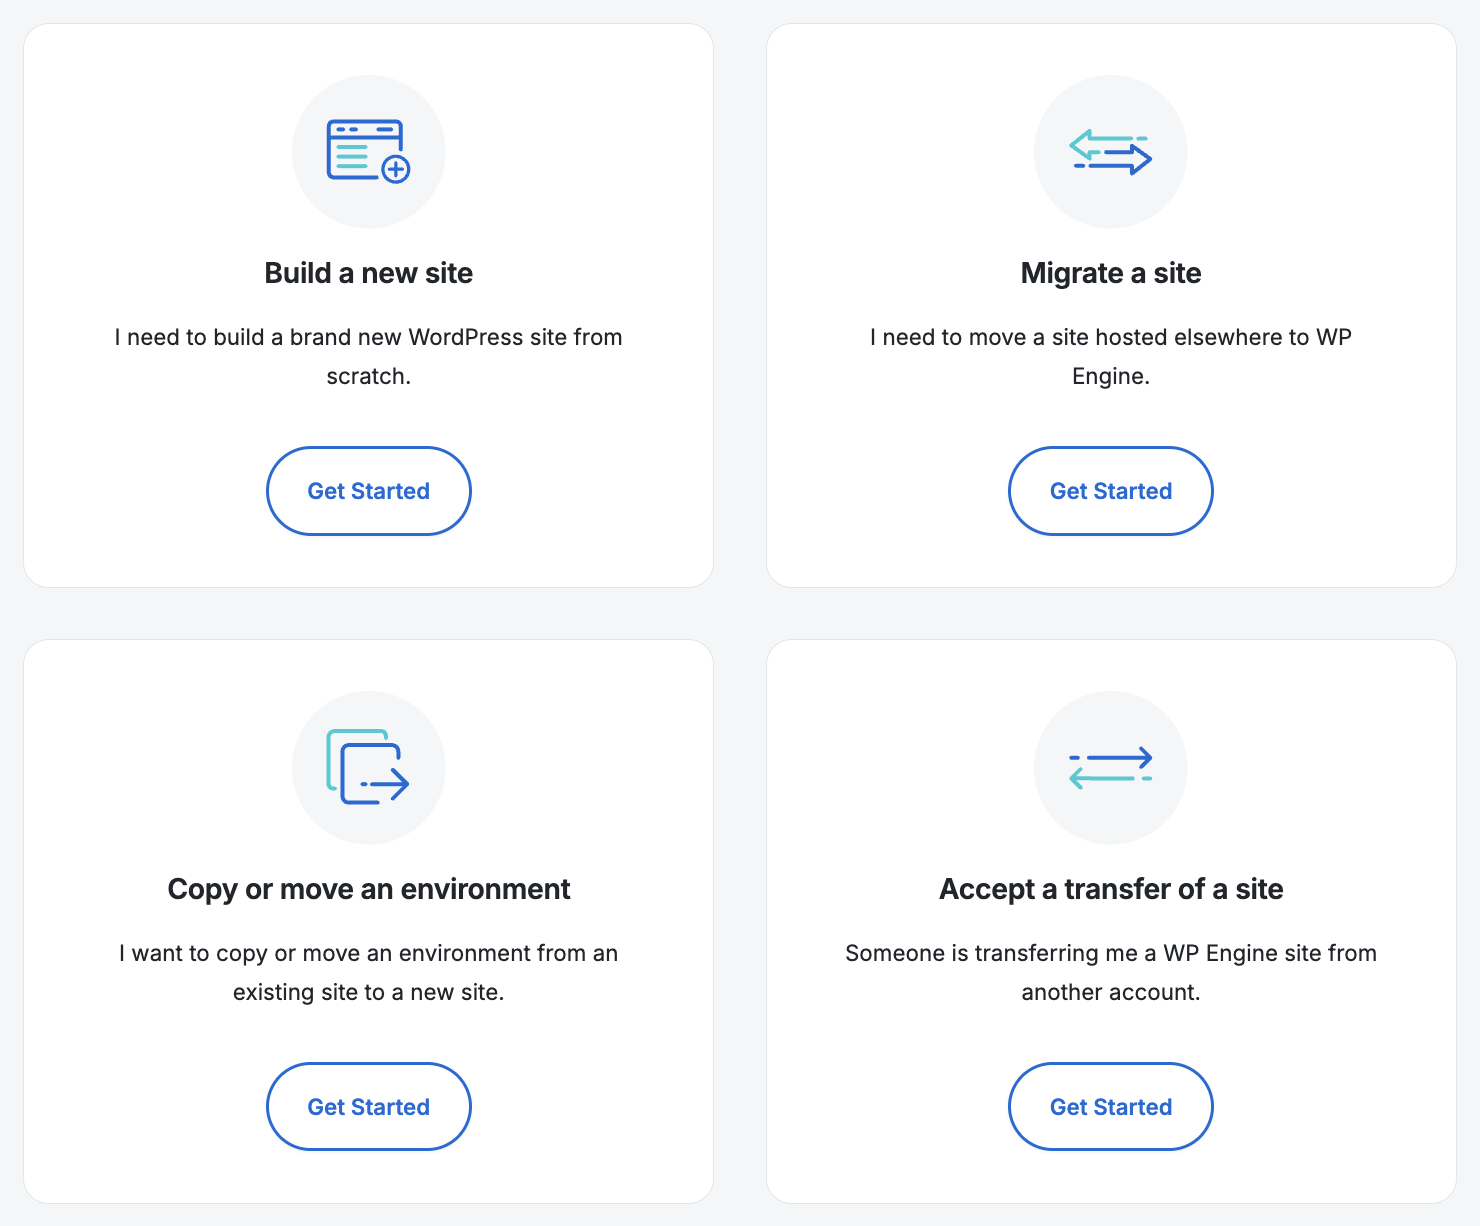Click the "site hosted elsewhere to WP Engine" description
Viewport: 1480px width, 1226px height.
(1110, 356)
